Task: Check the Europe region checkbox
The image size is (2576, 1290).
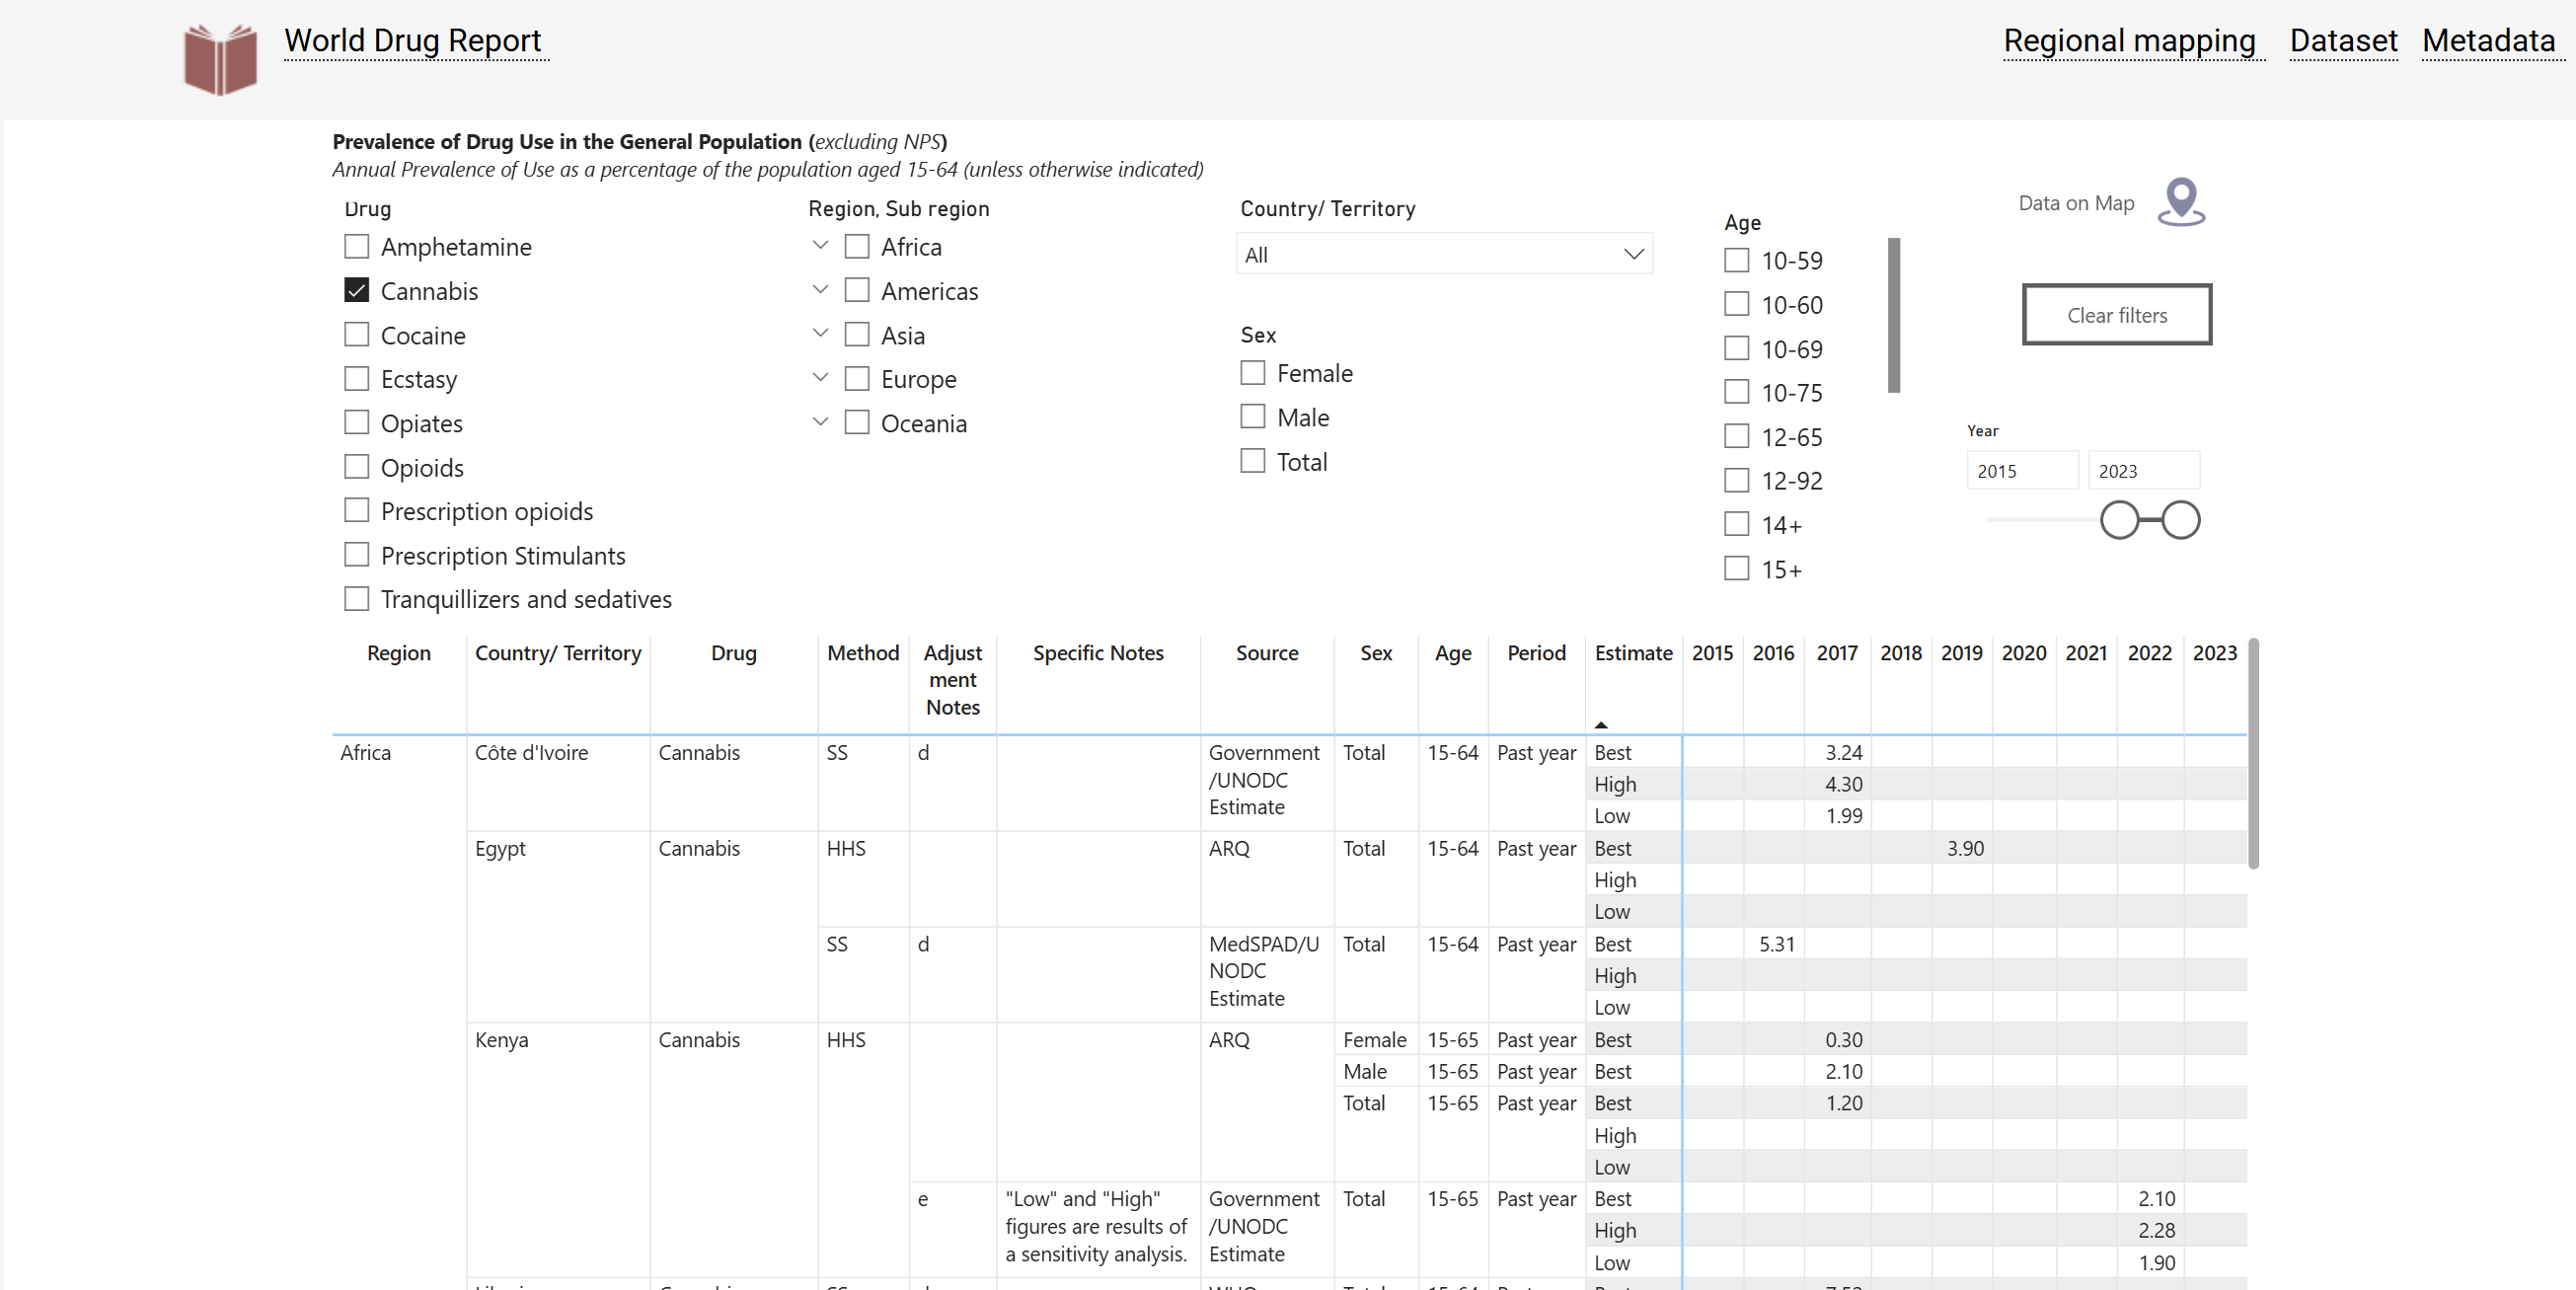Action: 856,378
